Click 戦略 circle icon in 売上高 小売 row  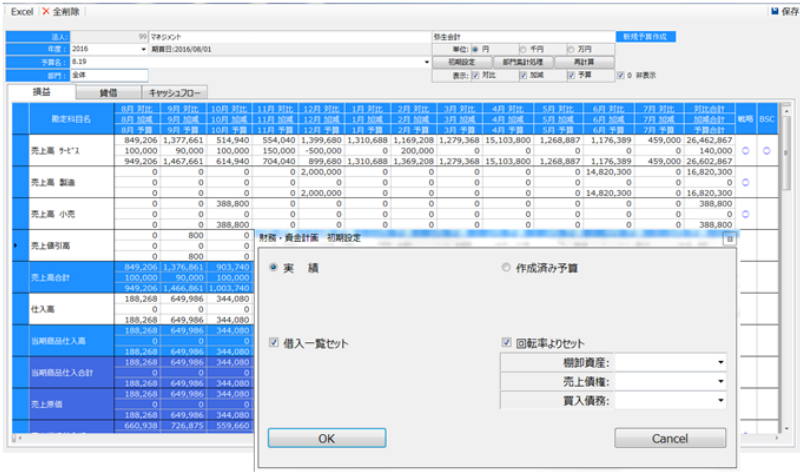tap(744, 213)
